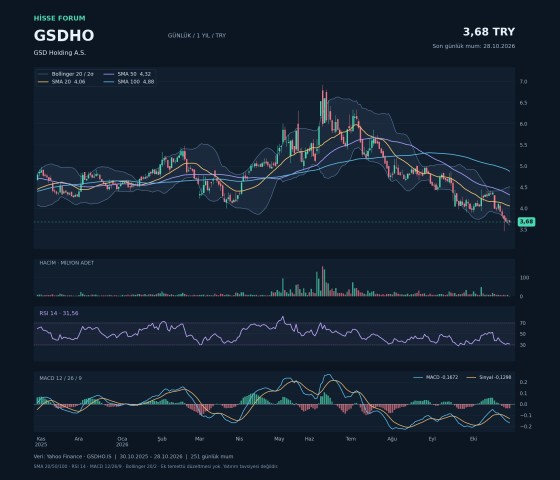Click the 7.0 price axis label
560x480 pixels.
pyautogui.click(x=523, y=82)
